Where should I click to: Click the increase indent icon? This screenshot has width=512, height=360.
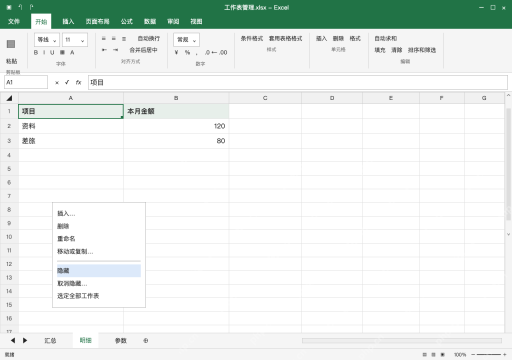point(115,50)
